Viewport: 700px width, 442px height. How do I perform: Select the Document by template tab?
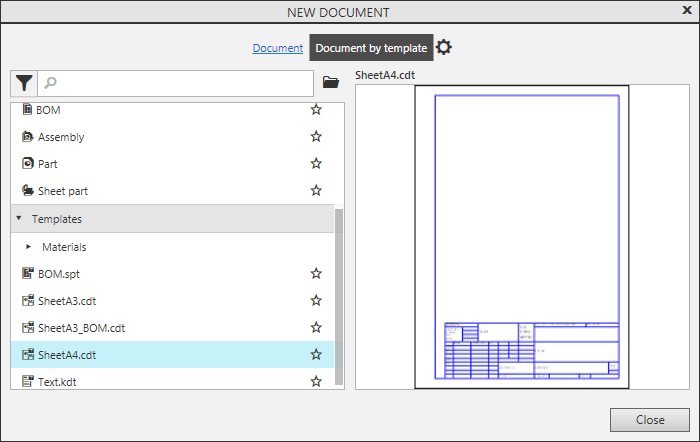[x=371, y=48]
